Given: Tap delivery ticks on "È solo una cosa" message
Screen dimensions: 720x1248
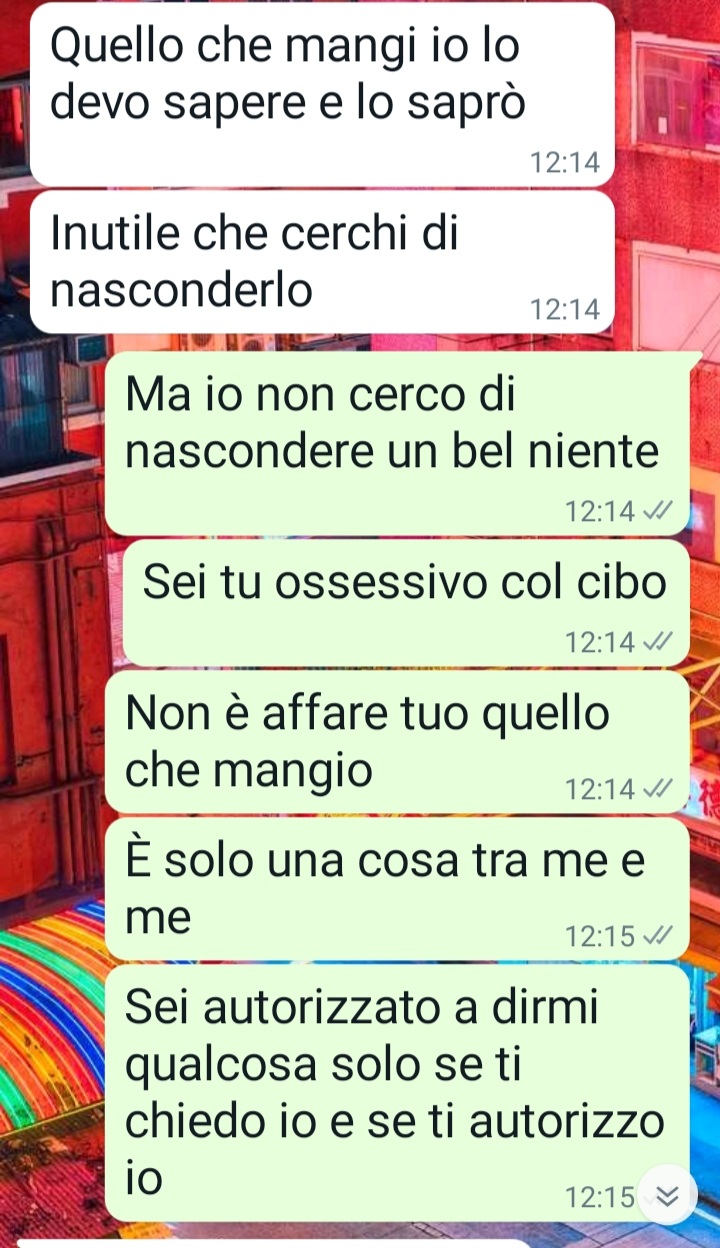Looking at the screenshot, I should click(x=657, y=936).
